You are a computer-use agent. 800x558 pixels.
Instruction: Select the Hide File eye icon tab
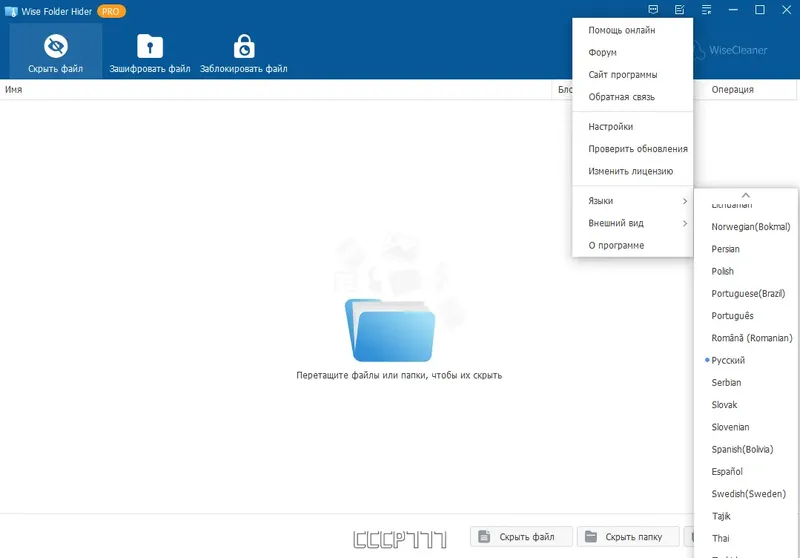tap(56, 47)
